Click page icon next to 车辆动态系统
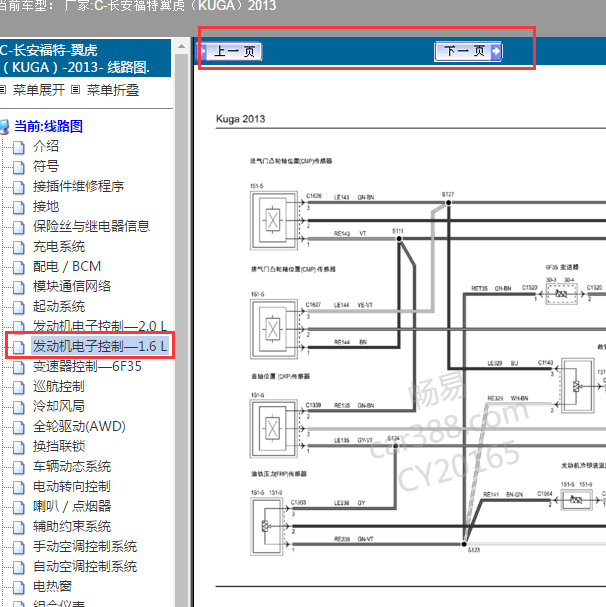The height and width of the screenshot is (607, 606). point(18,468)
